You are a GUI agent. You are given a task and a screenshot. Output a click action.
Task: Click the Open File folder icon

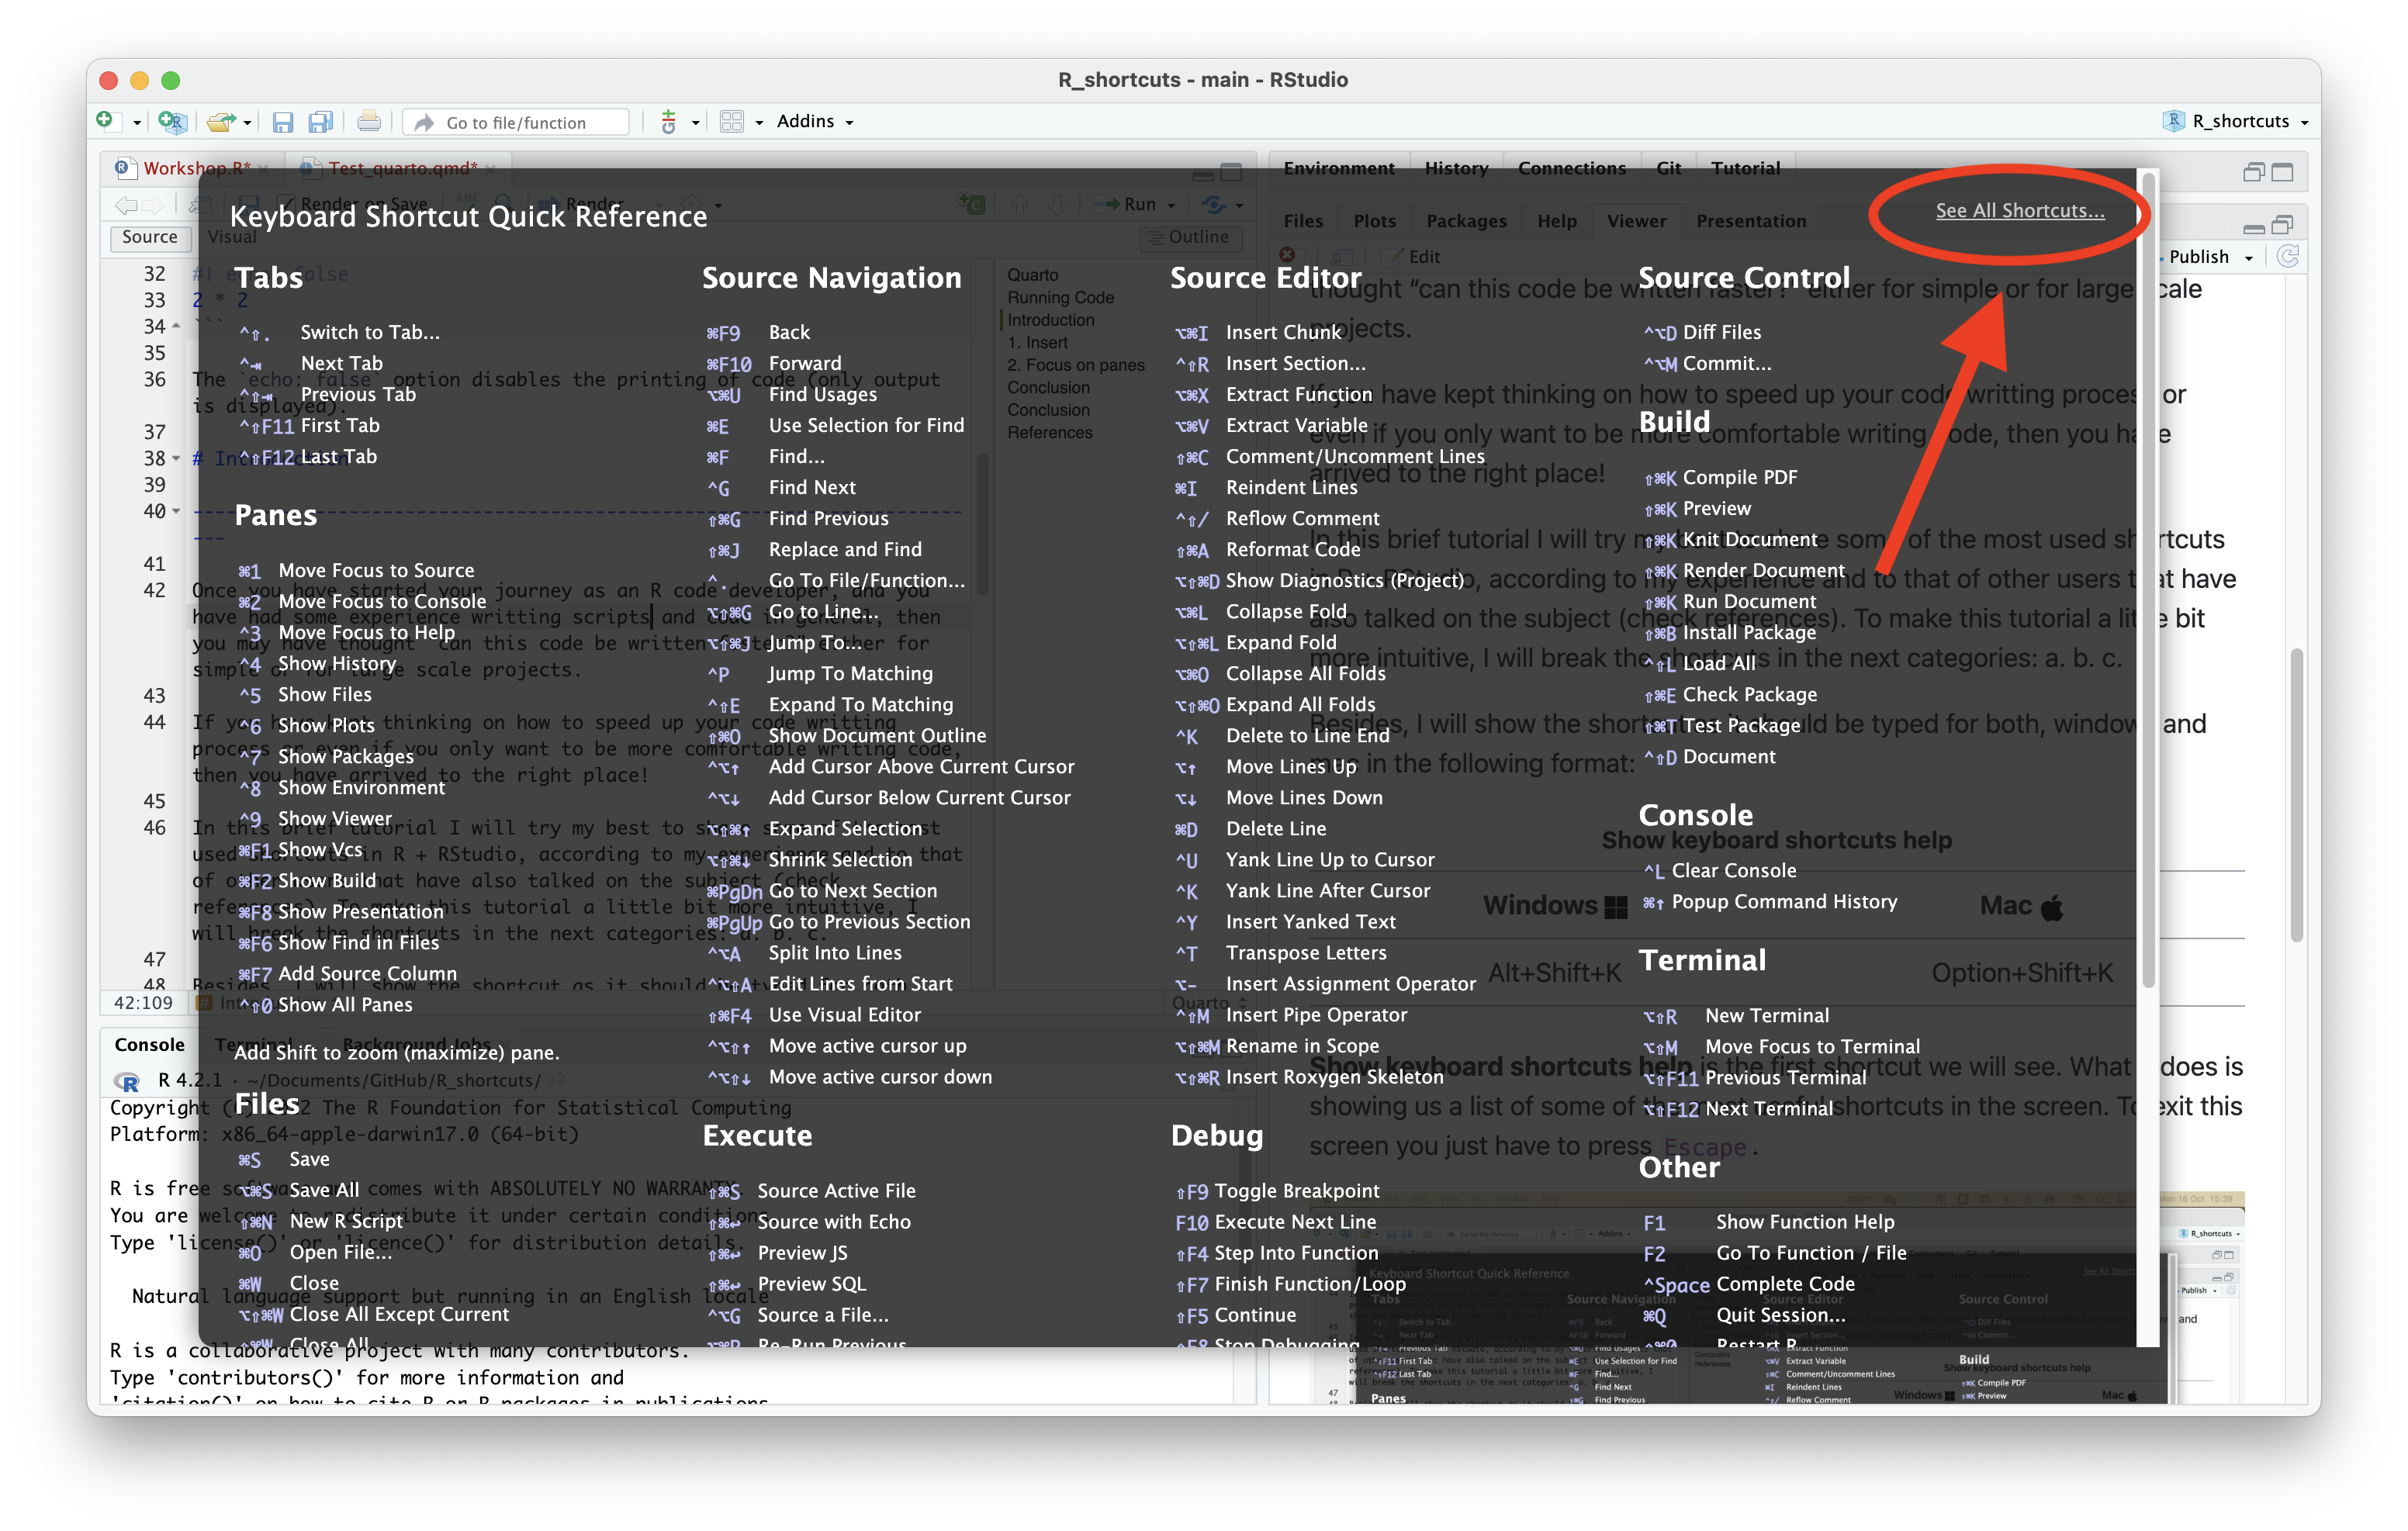220,122
